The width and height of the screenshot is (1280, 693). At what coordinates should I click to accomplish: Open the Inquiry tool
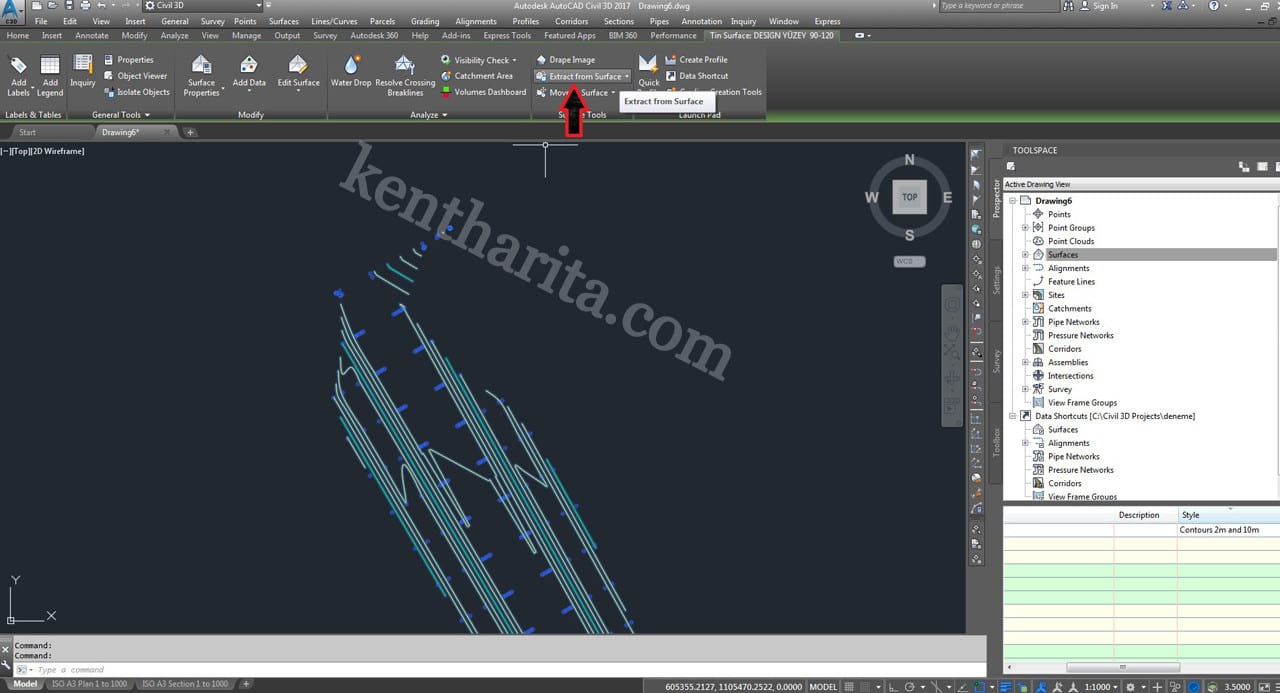coord(83,70)
